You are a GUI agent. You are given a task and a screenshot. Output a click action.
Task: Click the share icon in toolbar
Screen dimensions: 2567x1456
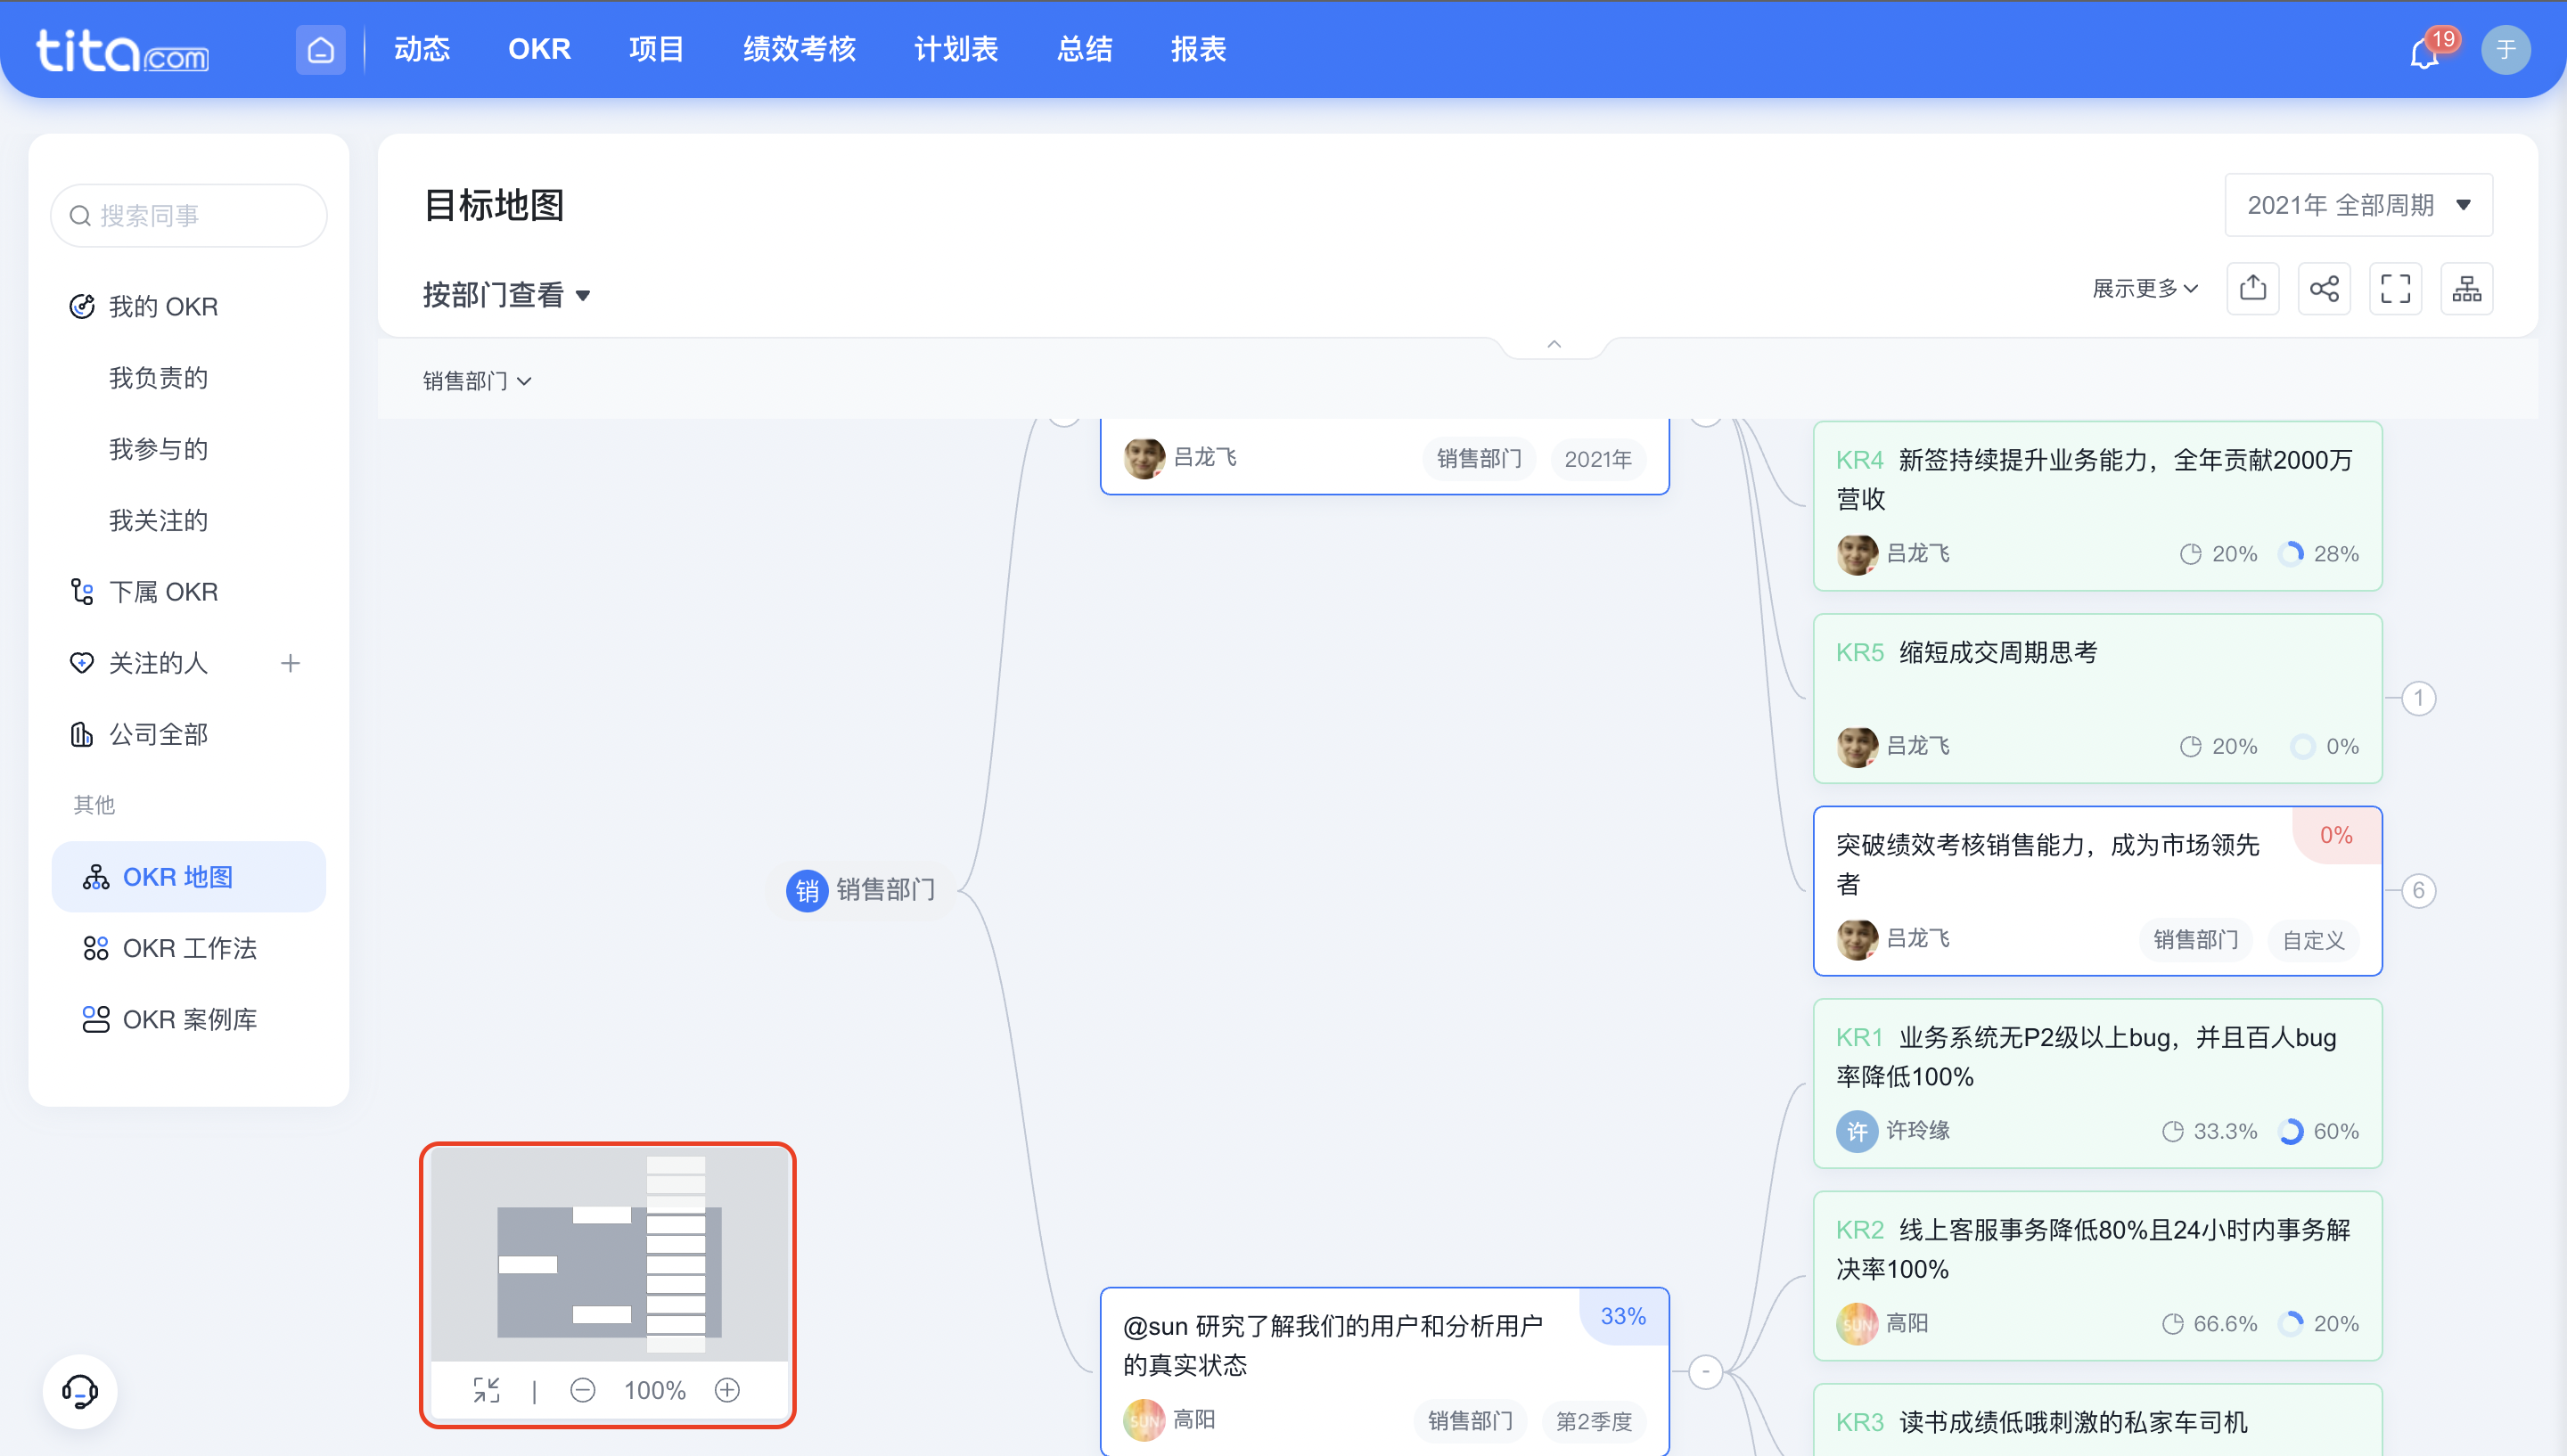[2324, 289]
